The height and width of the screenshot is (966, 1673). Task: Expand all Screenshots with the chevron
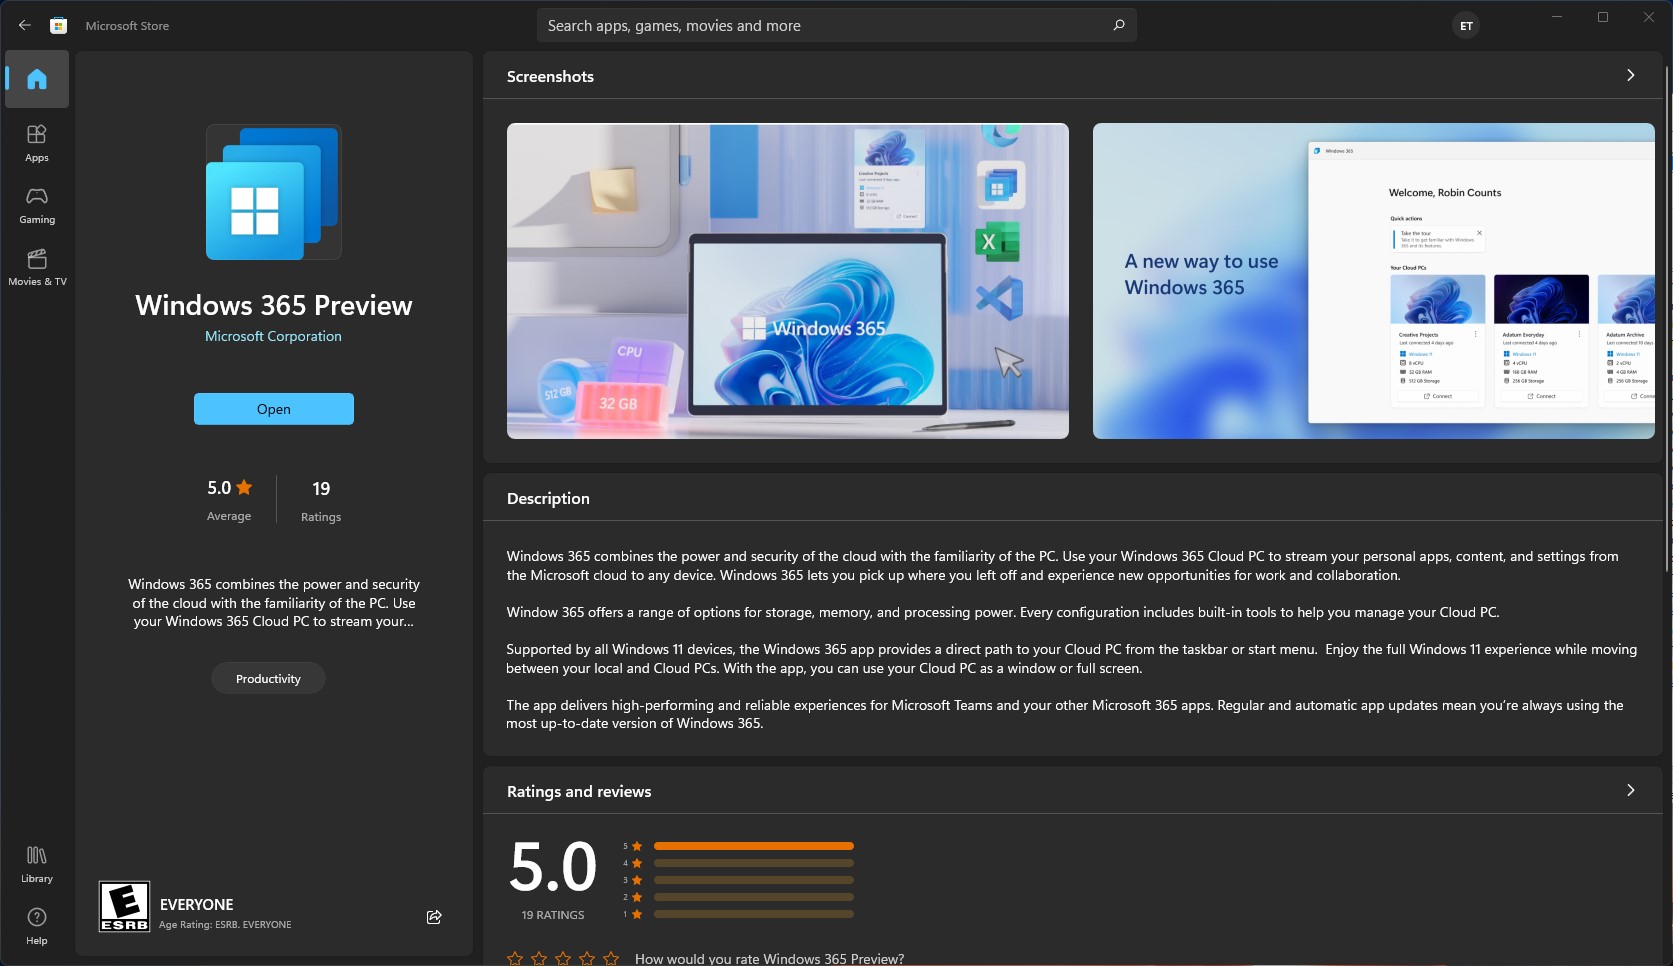click(1630, 75)
